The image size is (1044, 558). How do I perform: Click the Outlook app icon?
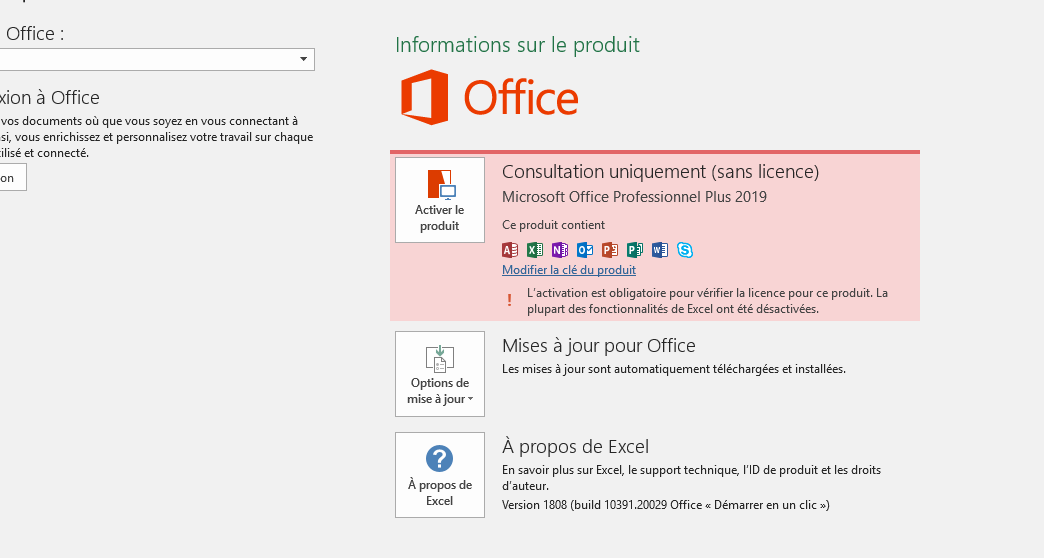pos(585,250)
